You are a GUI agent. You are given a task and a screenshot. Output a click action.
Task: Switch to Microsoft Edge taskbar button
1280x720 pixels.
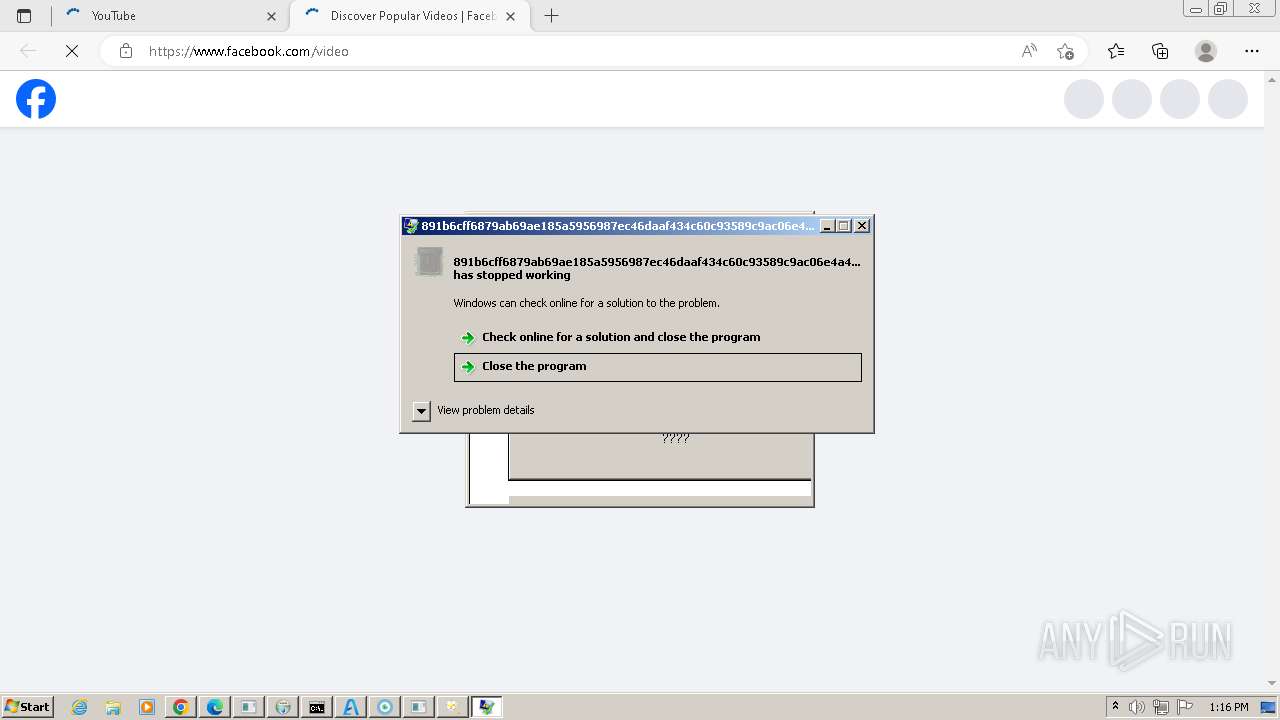[x=215, y=707]
